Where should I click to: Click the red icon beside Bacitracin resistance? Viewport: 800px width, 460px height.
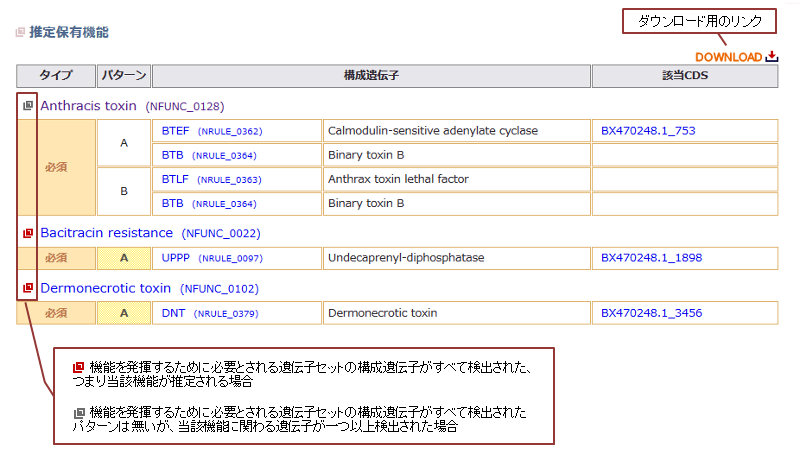click(28, 233)
